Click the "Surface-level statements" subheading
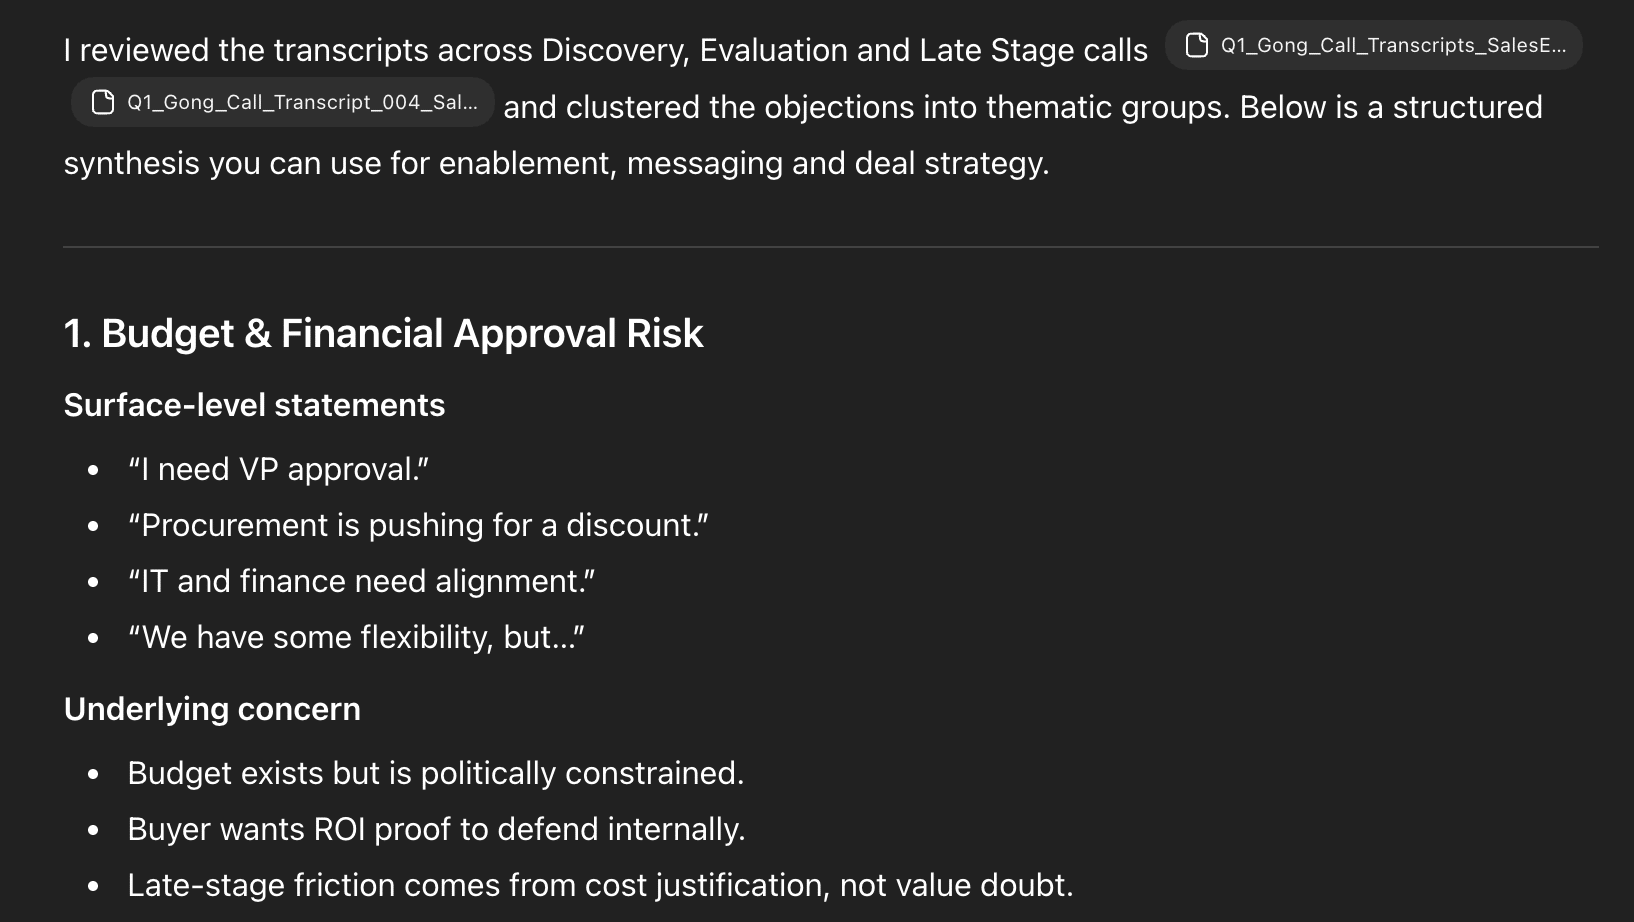The height and width of the screenshot is (922, 1634). click(254, 405)
